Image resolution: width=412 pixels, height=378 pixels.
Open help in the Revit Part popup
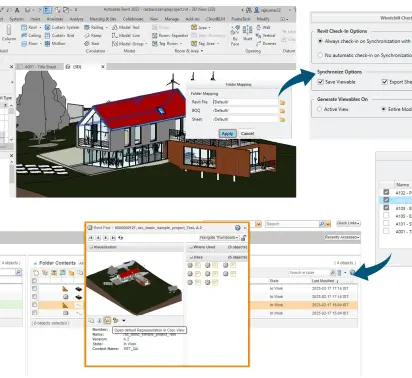[x=238, y=228]
